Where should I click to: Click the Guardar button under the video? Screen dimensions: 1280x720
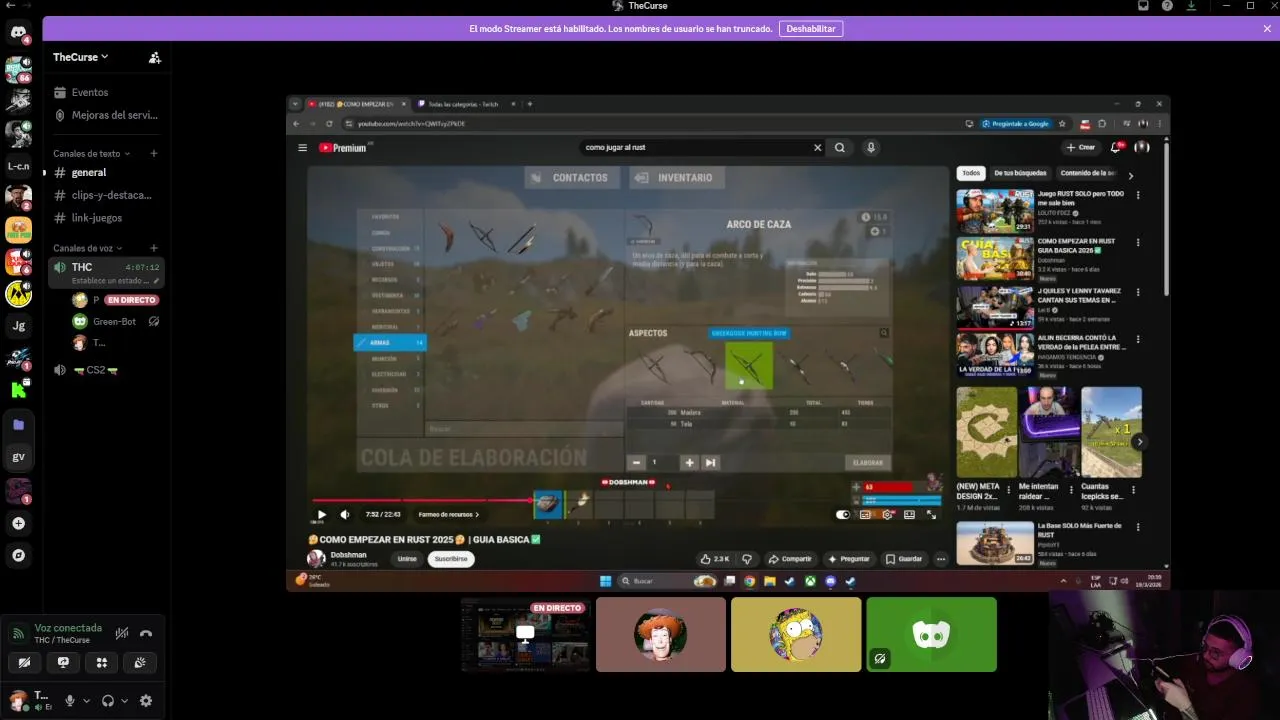(905, 559)
